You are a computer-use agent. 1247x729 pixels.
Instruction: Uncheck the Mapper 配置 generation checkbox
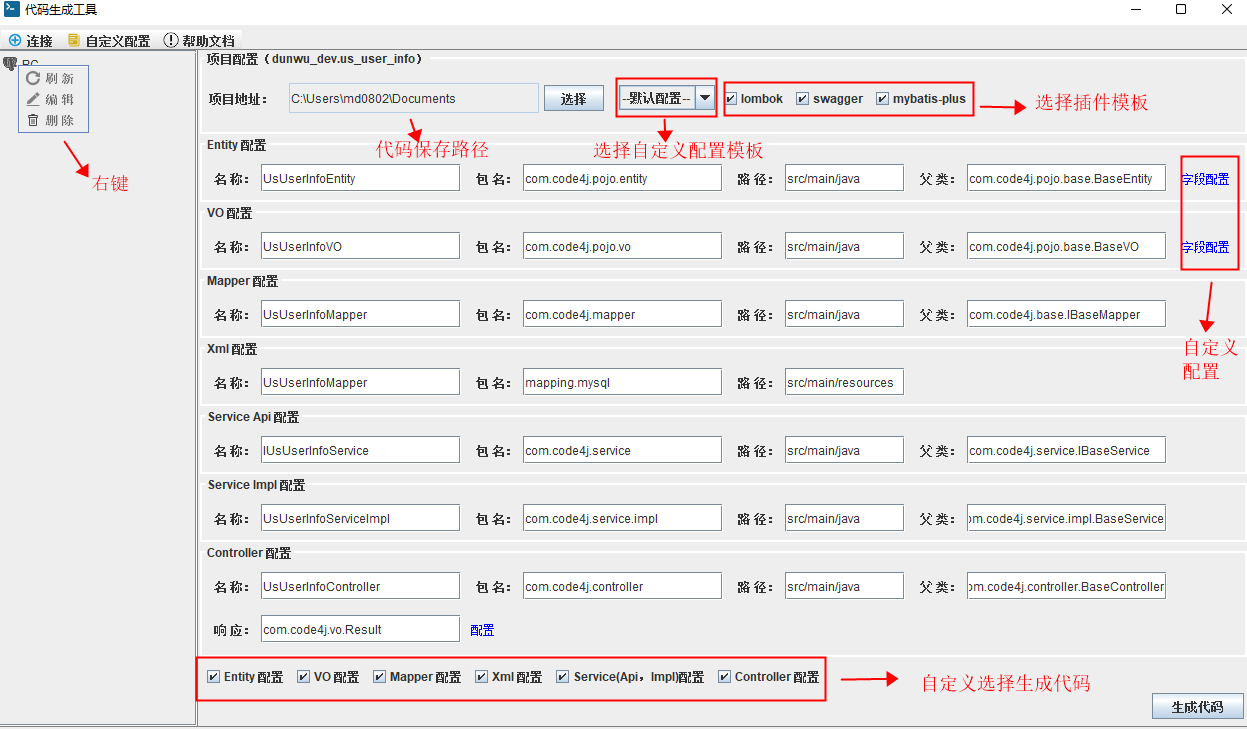point(379,677)
